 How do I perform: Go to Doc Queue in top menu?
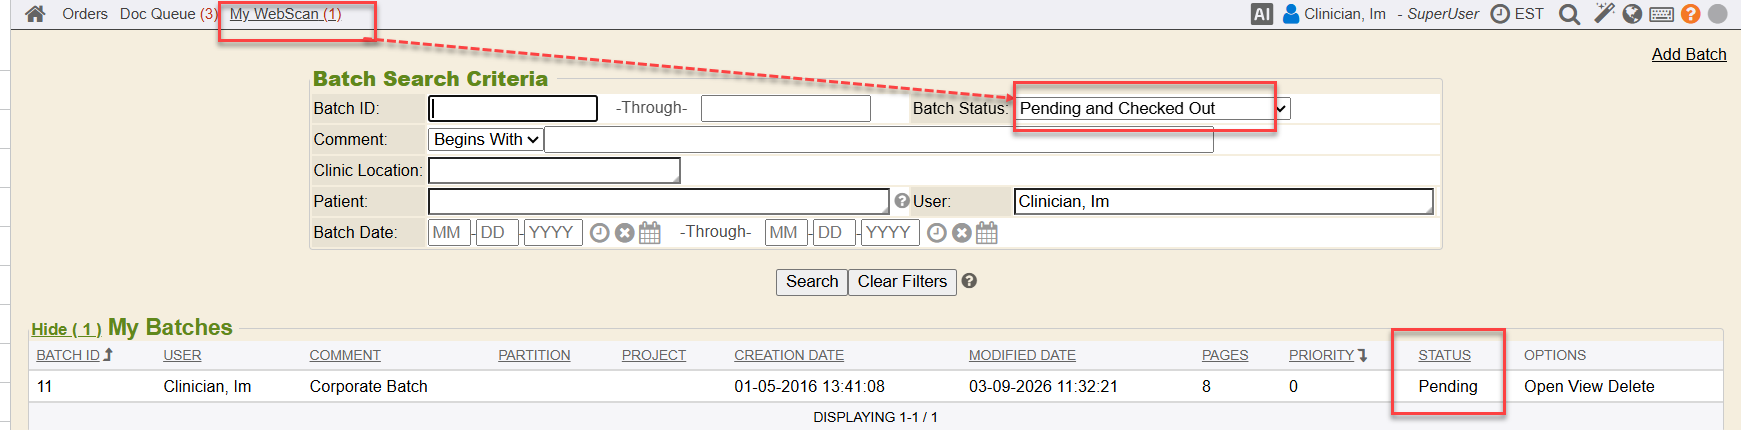click(x=167, y=14)
